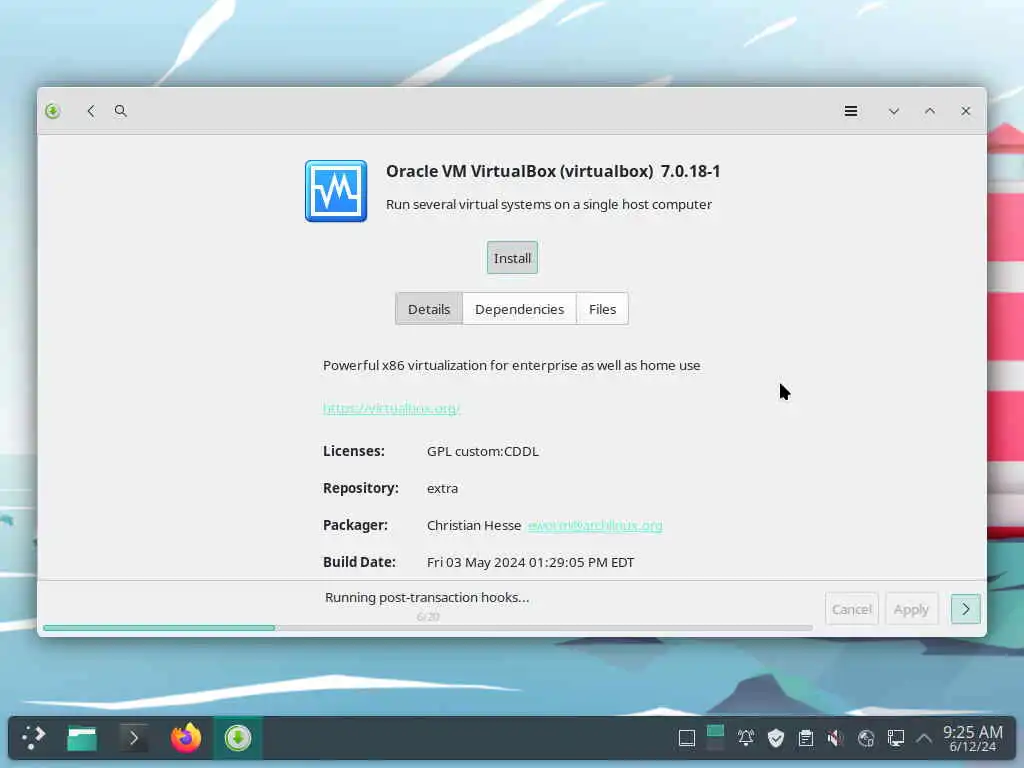Install the VirtualBox package
Image resolution: width=1024 pixels, height=768 pixels.
512,258
